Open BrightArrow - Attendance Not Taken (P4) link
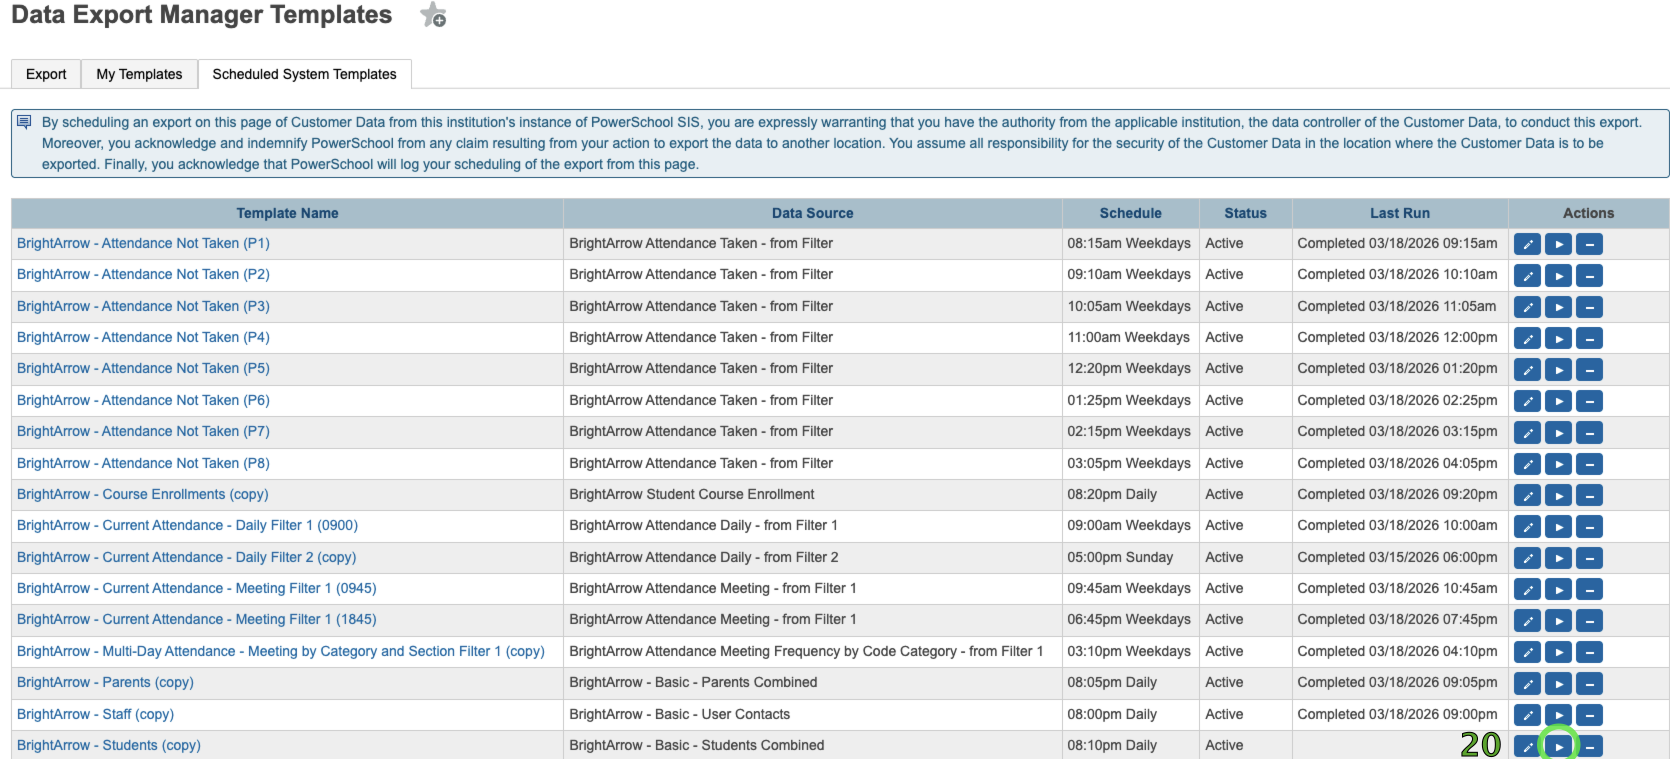This screenshot has width=1670, height=759. click(x=143, y=337)
